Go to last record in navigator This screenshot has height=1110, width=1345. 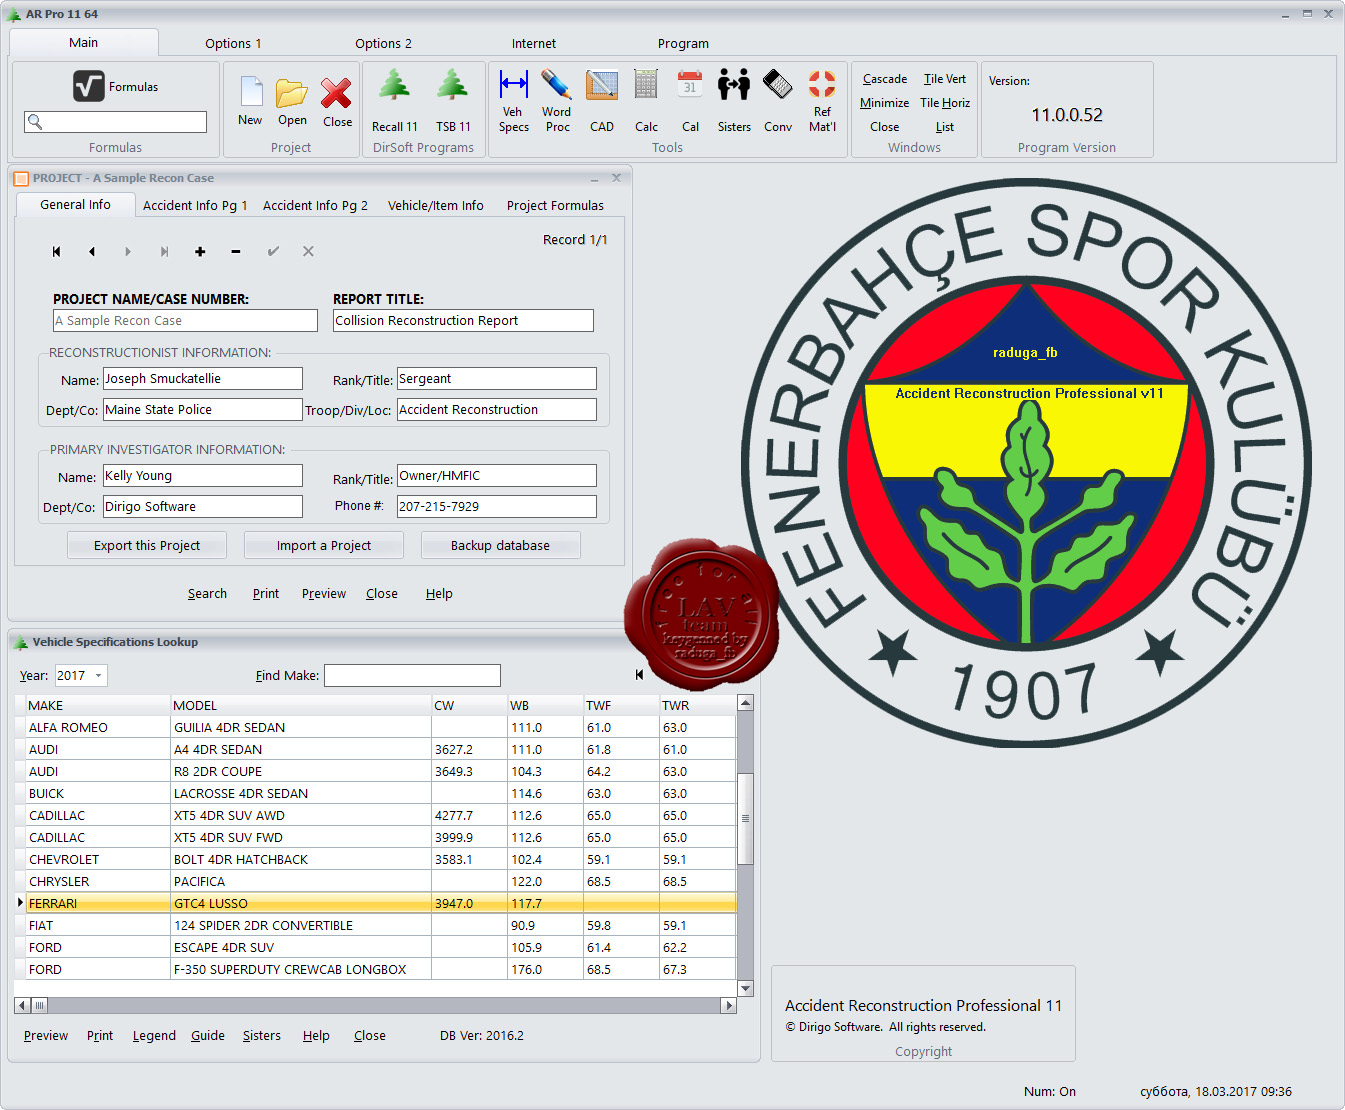coord(164,252)
